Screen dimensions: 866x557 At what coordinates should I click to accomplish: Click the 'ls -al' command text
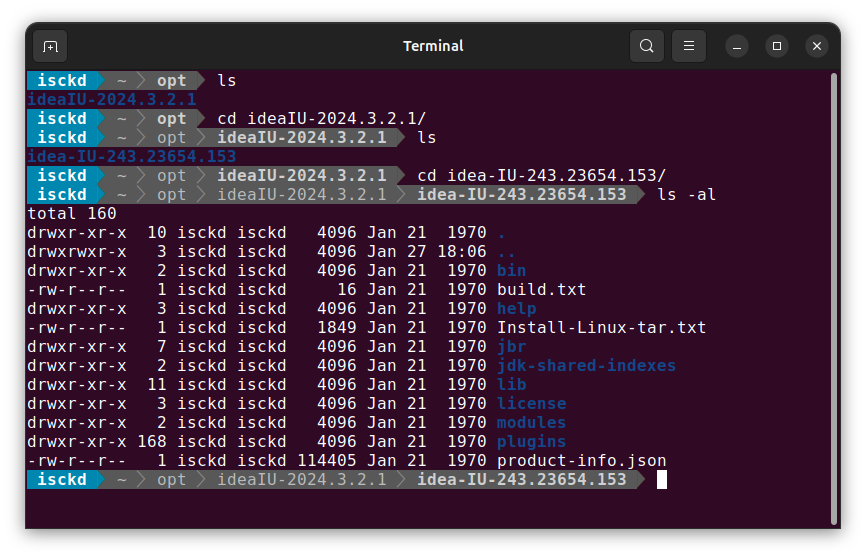pyautogui.click(x=687, y=194)
